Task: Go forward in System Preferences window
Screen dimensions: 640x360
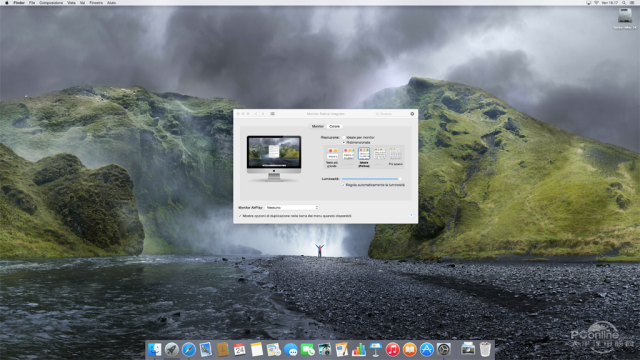Action: (262, 114)
